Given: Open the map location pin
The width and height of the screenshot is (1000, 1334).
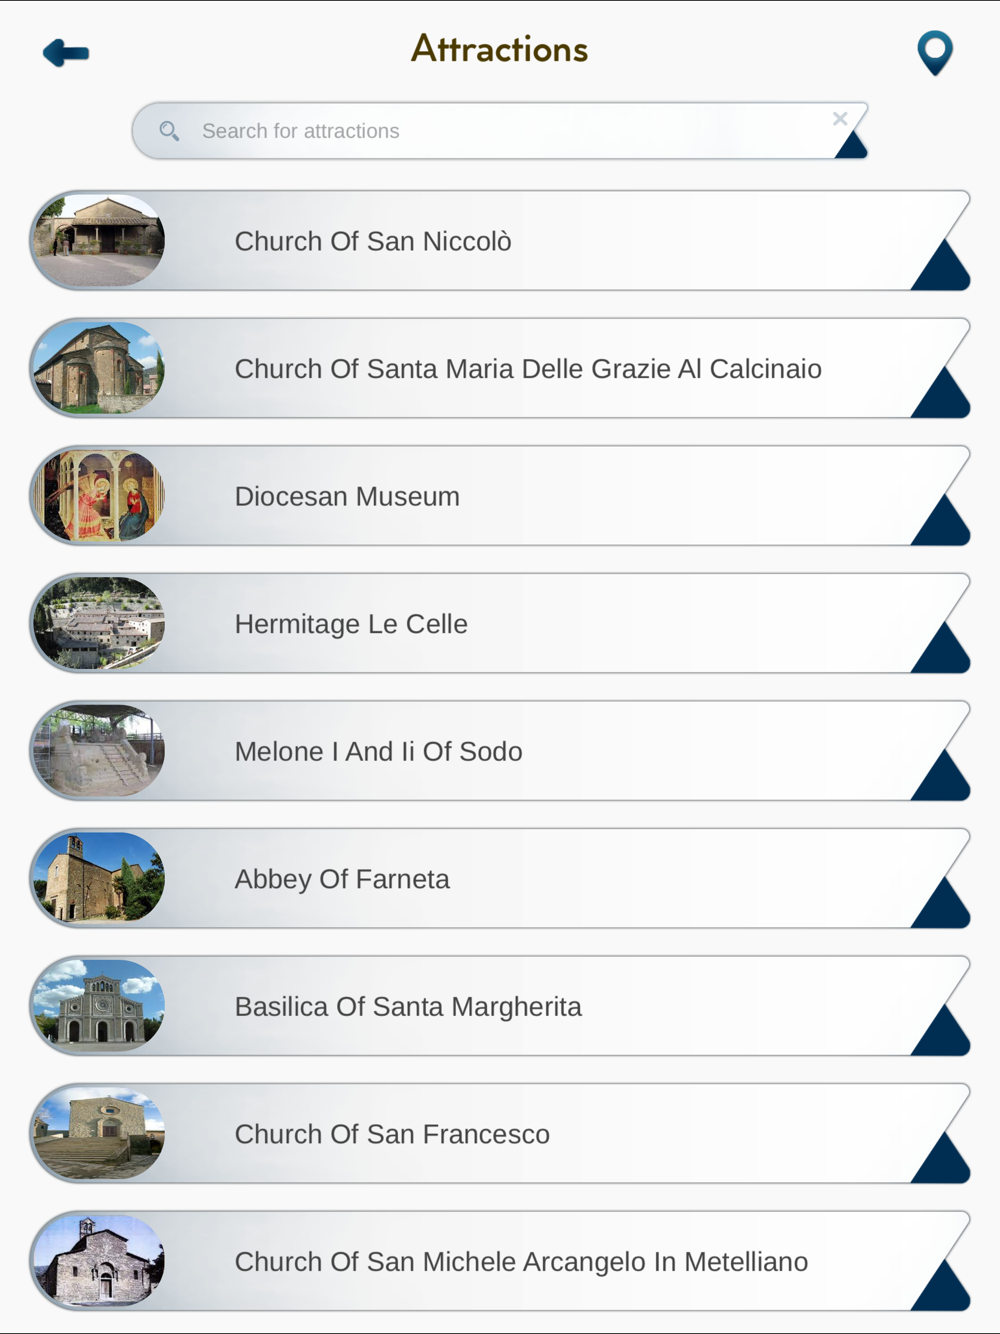Looking at the screenshot, I should [935, 53].
